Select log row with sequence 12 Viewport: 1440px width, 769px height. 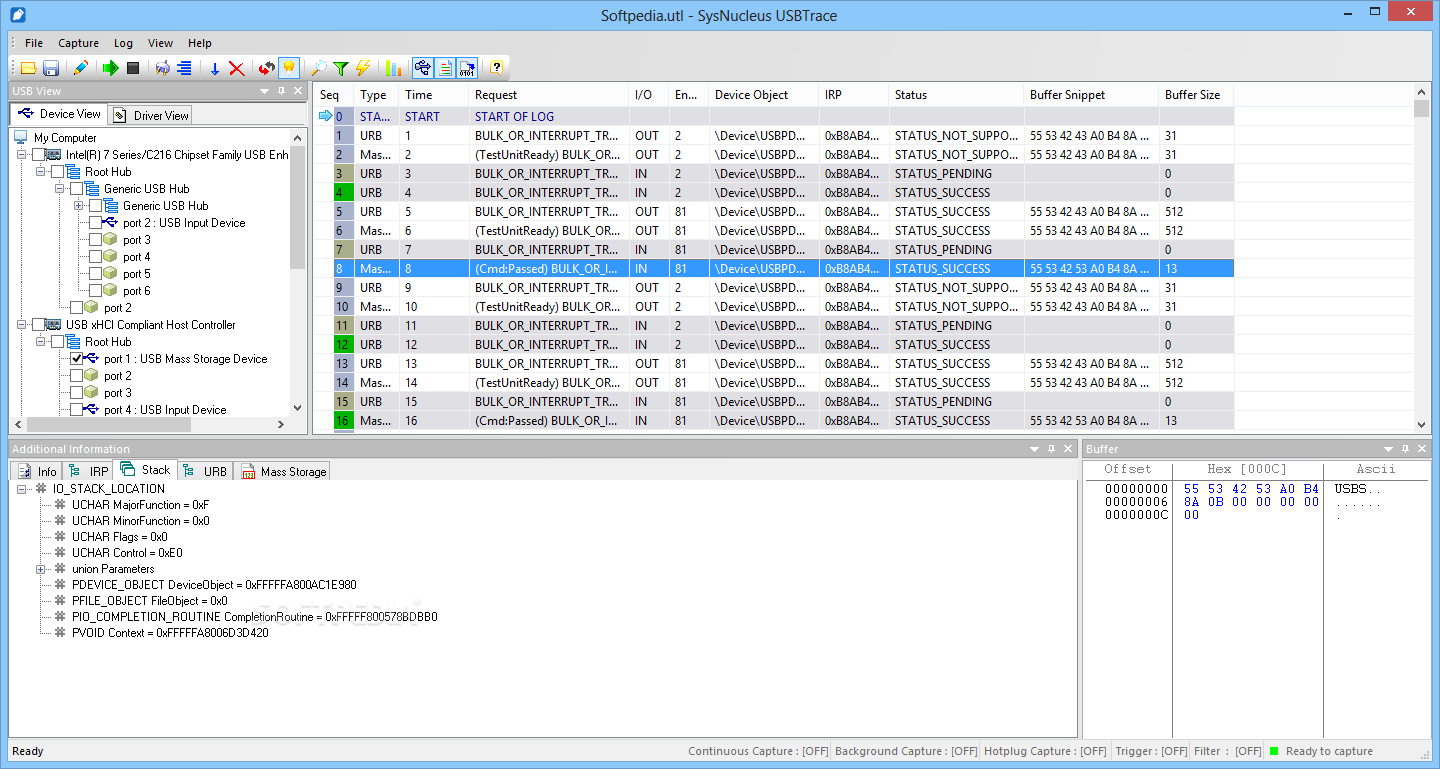(x=775, y=345)
